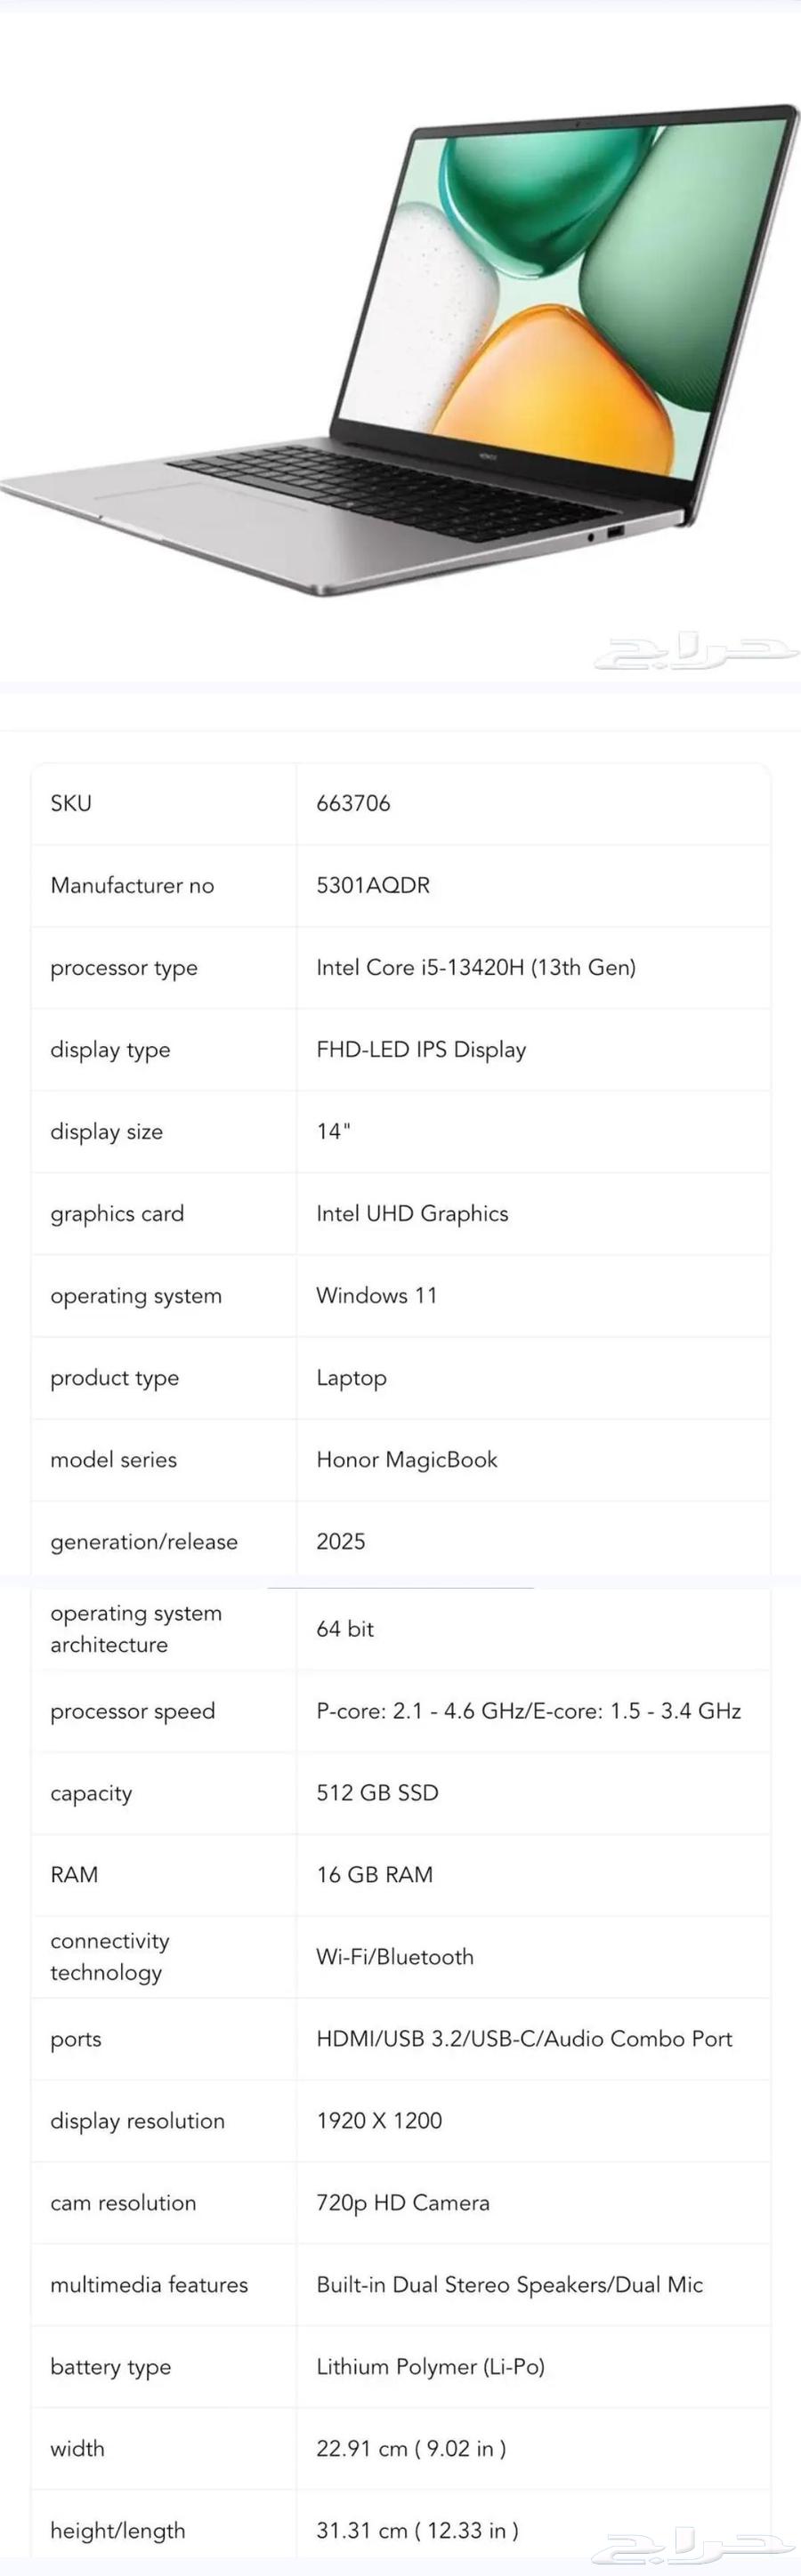Click the Lithium Polymer battery type value
Image resolution: width=801 pixels, height=2576 pixels.
click(x=430, y=2366)
